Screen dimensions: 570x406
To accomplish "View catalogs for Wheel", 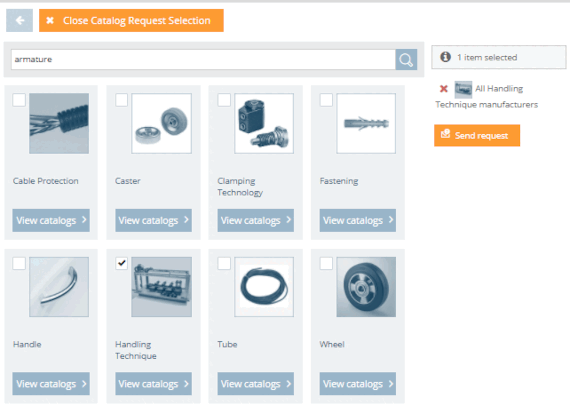I will point(358,383).
